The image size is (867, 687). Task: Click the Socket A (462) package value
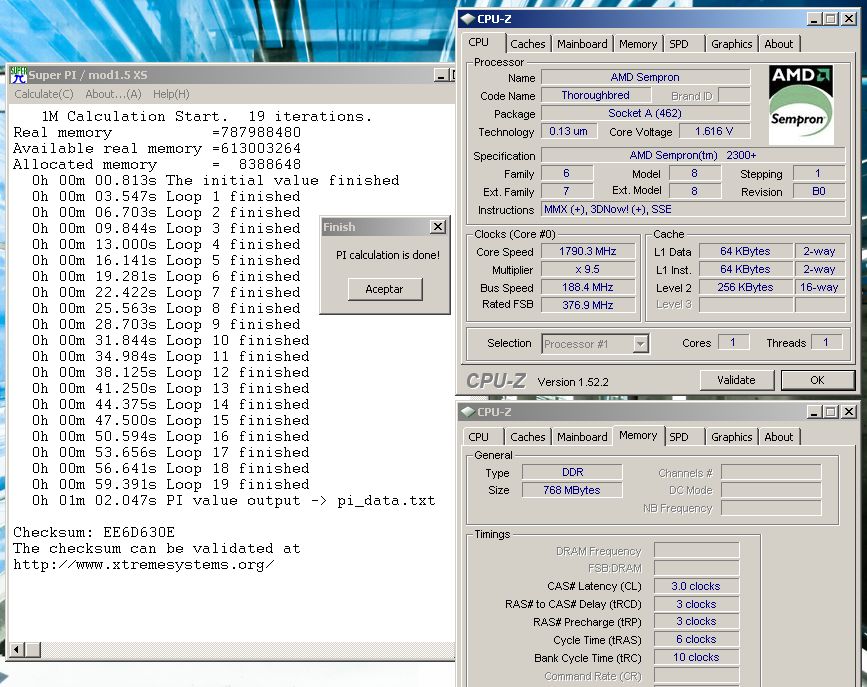pos(645,113)
